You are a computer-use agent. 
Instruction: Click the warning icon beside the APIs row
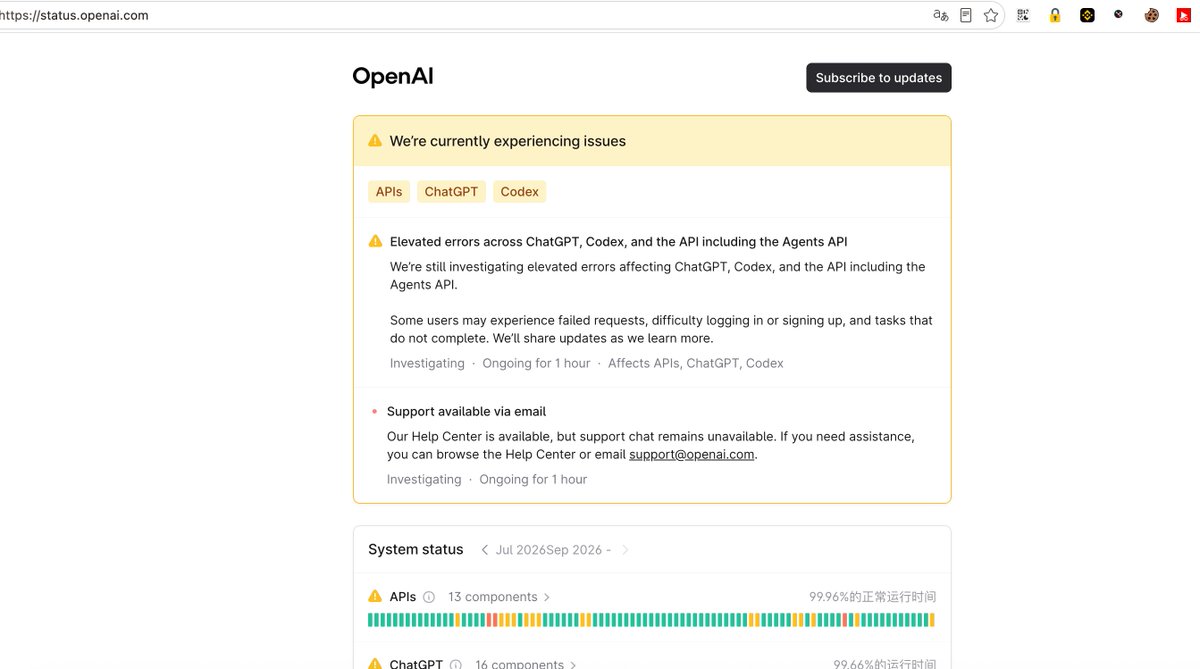(375, 597)
